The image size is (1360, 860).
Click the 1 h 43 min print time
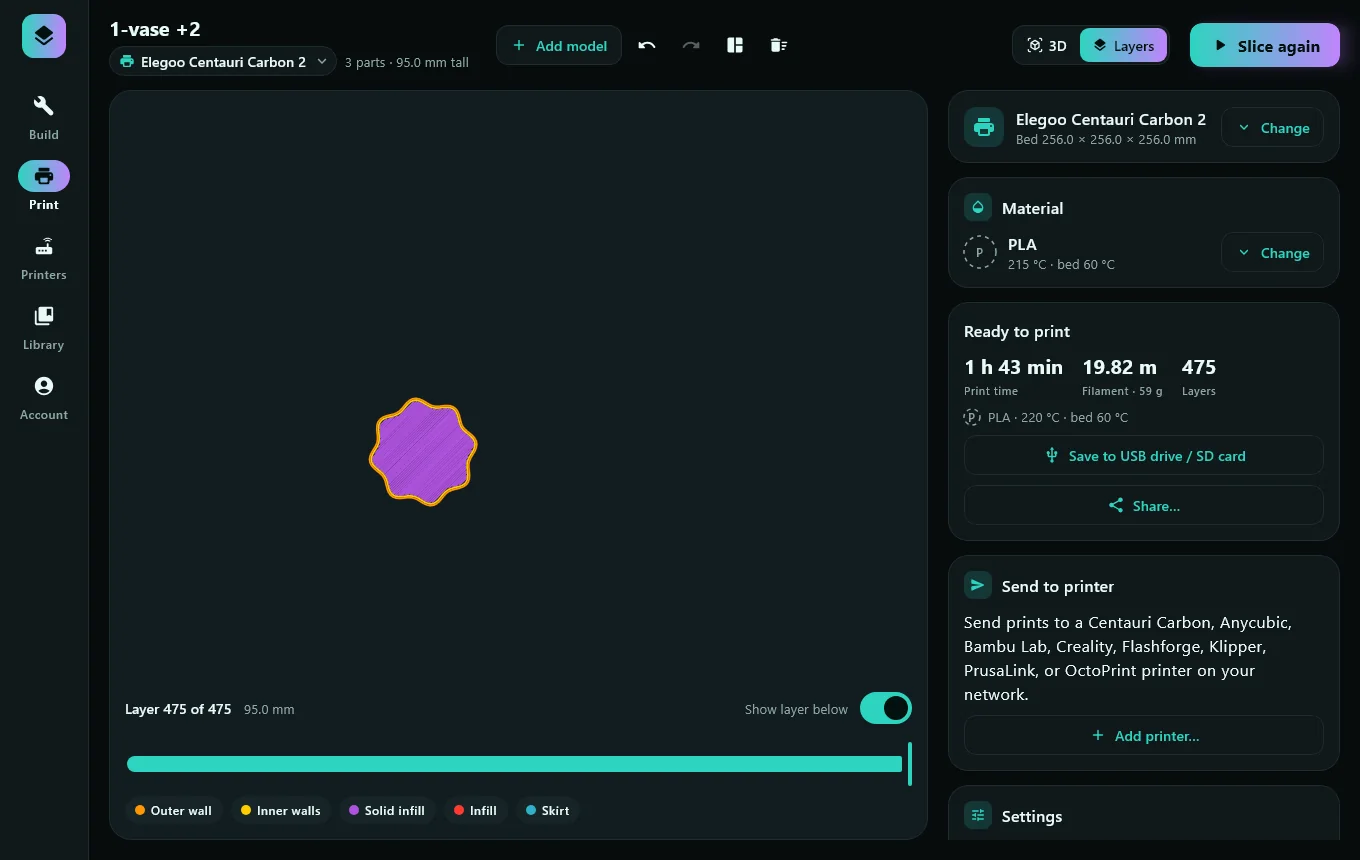[1013, 367]
